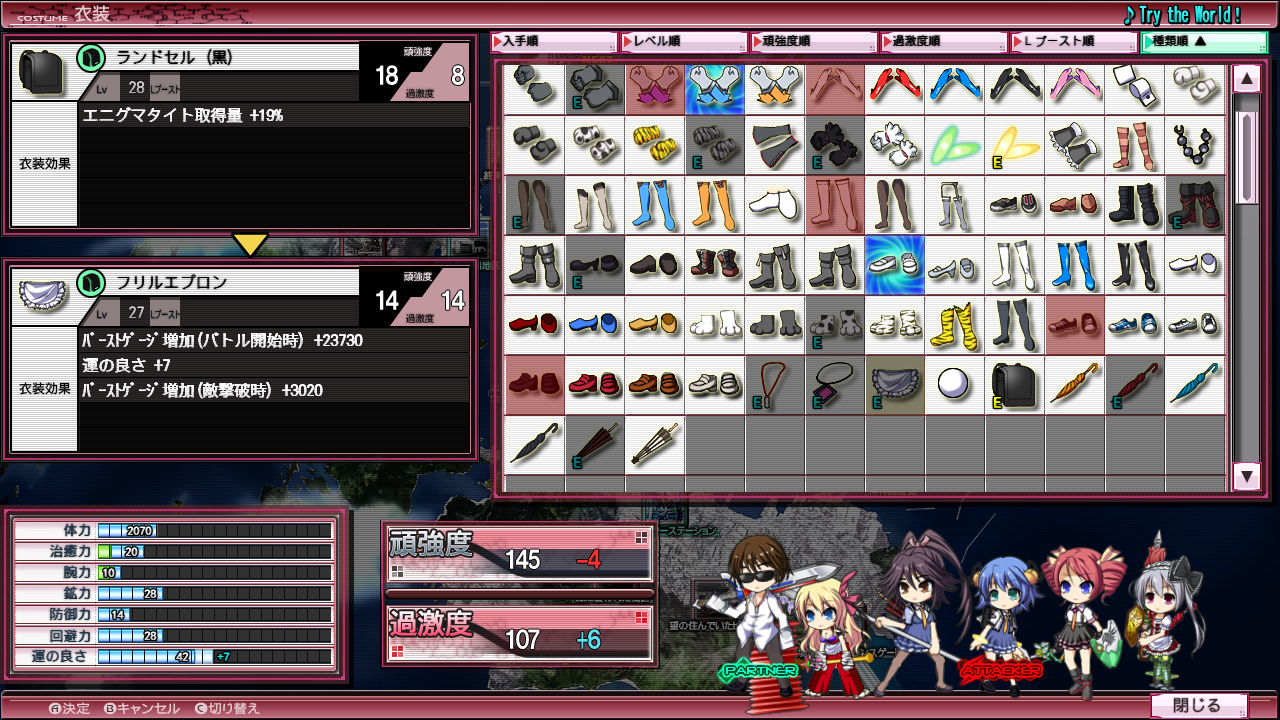Screen dimensions: 1280x720
Task: Select the black randoseru backpack in grid
Action: coord(1015,385)
